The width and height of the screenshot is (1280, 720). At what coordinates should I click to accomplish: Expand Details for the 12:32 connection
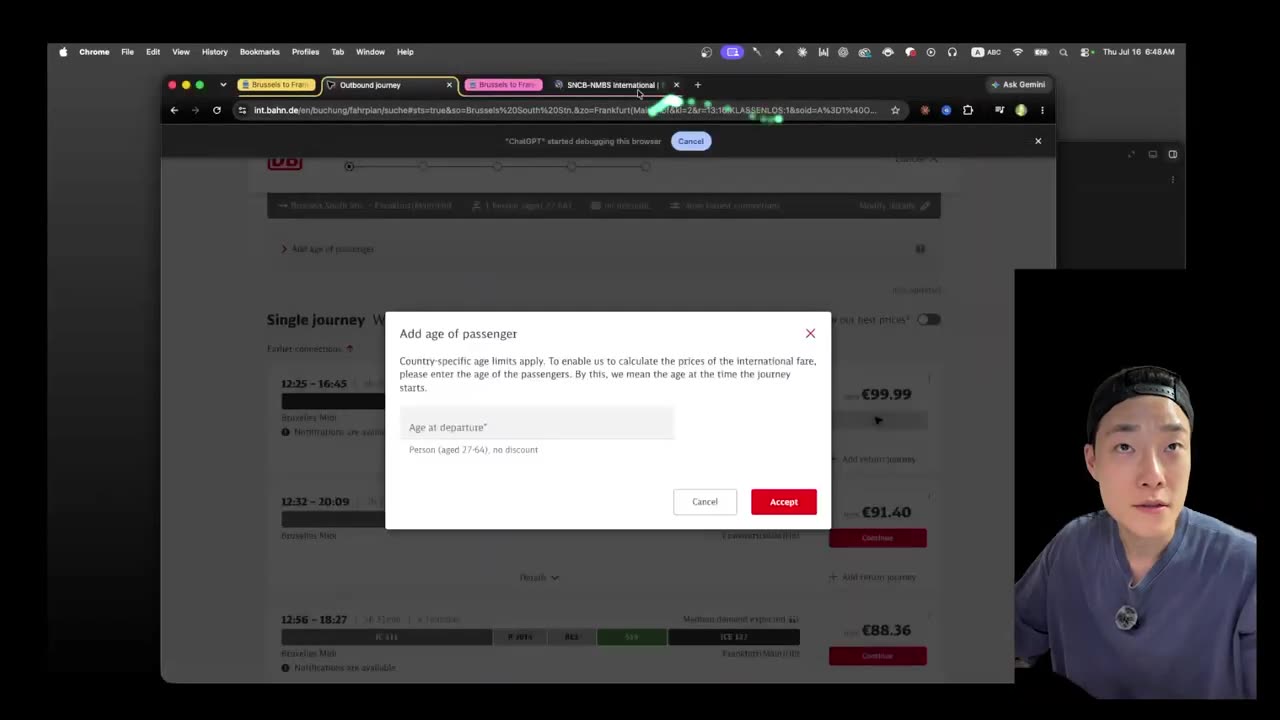tap(539, 577)
